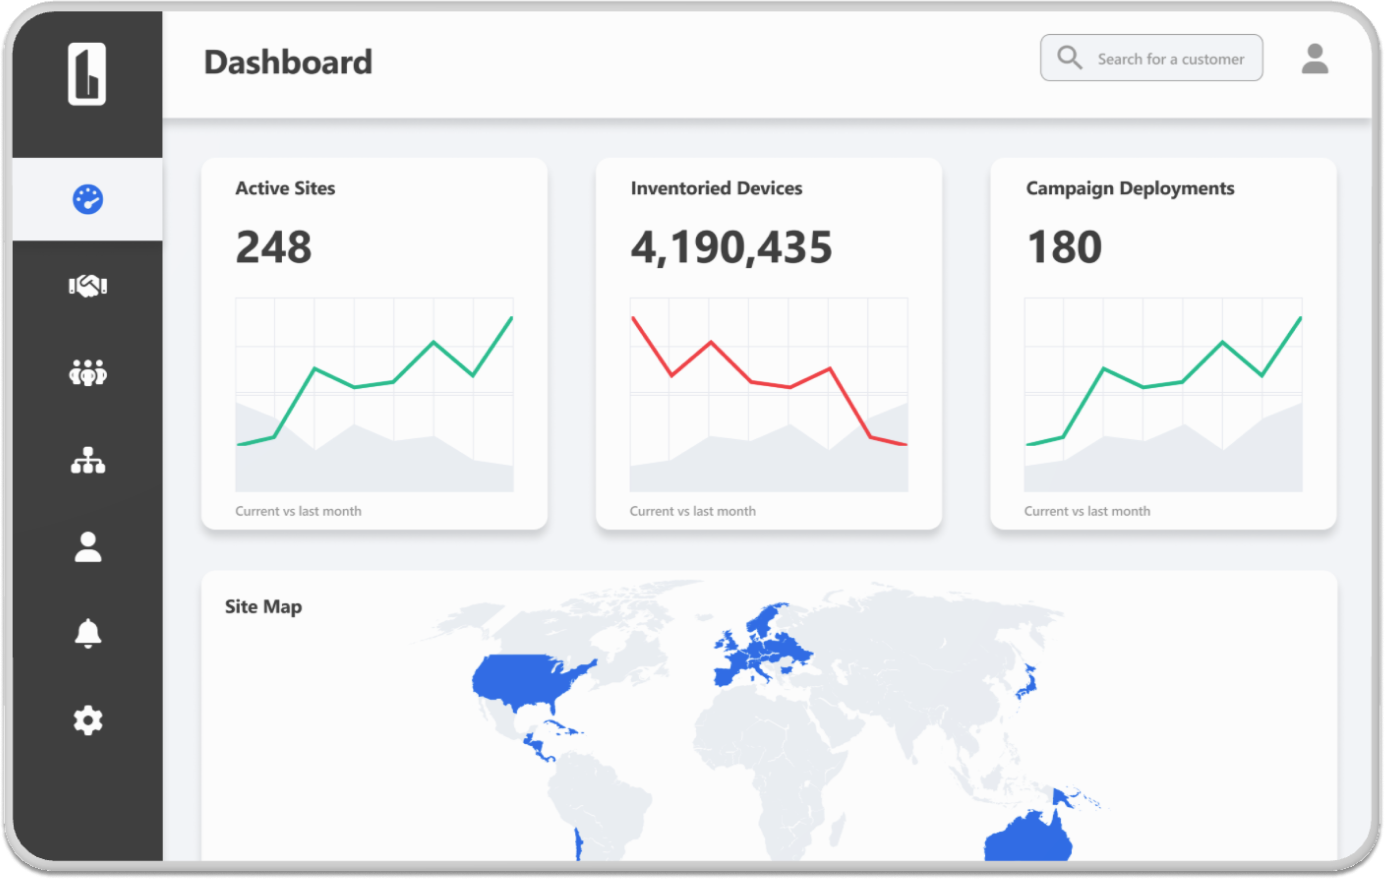Image resolution: width=1385 pixels, height=879 pixels.
Task: Focus the Search for a customer field
Action: point(1170,59)
